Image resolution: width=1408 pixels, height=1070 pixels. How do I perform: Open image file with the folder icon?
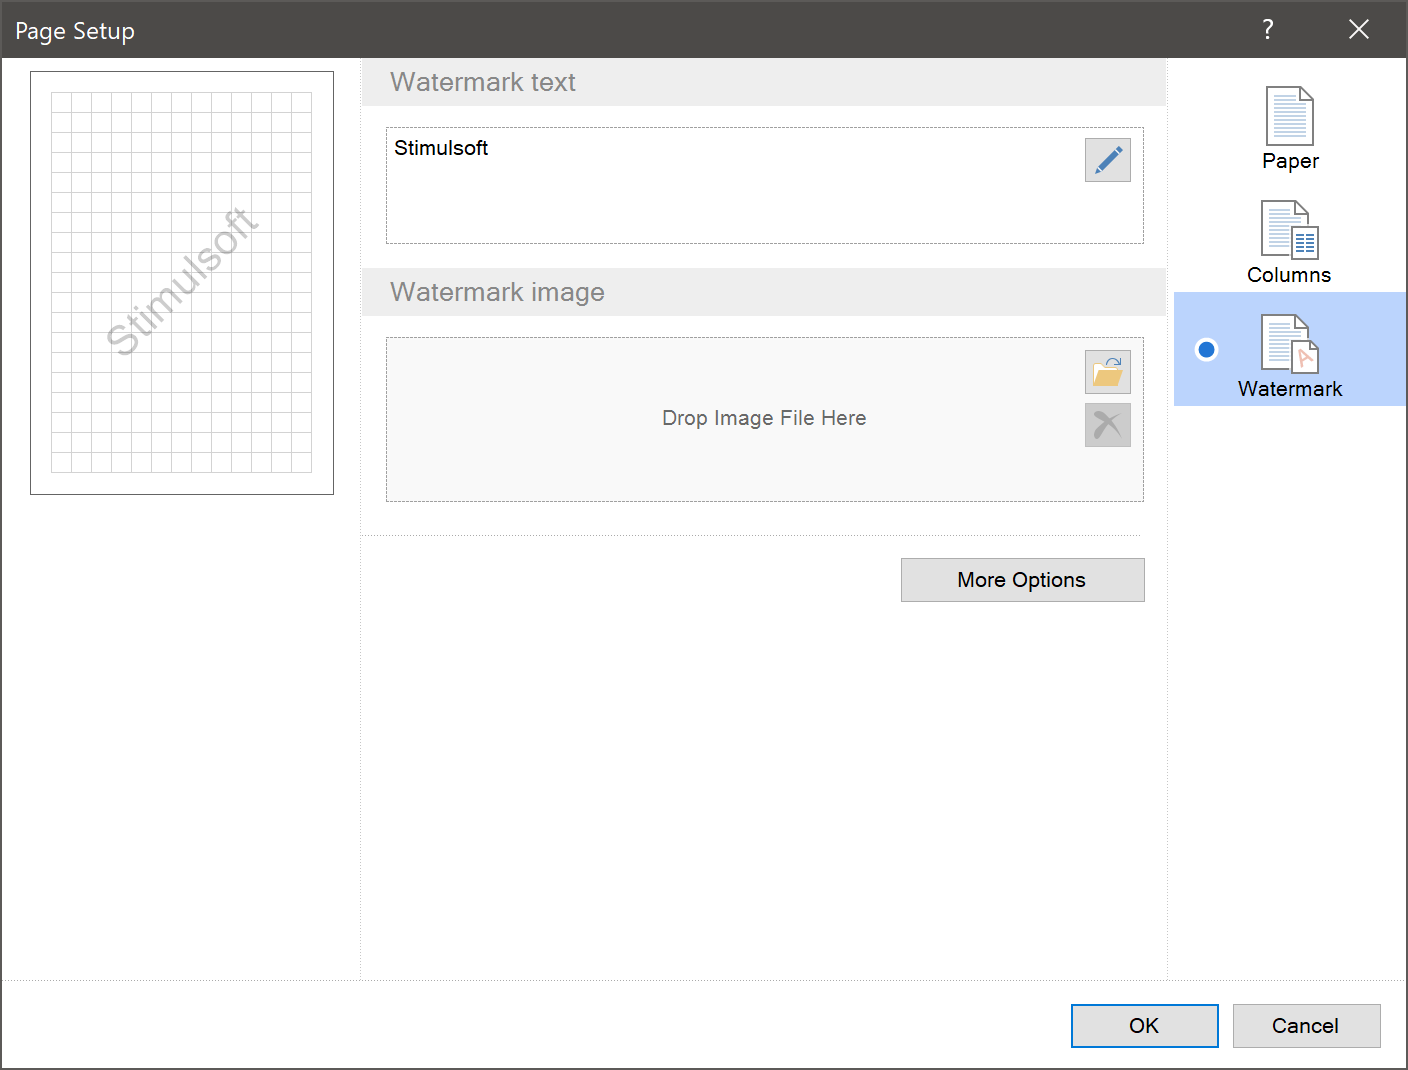pyautogui.click(x=1107, y=372)
